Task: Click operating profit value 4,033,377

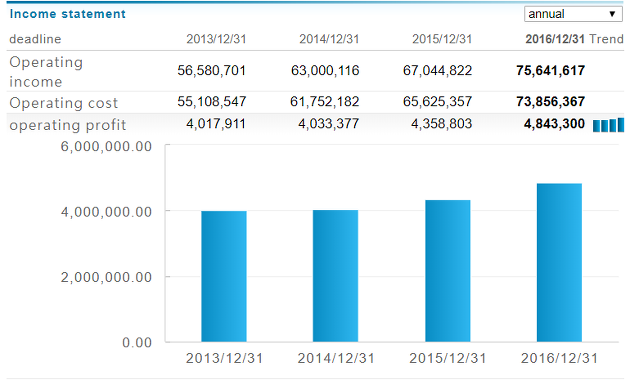Action: click(329, 124)
